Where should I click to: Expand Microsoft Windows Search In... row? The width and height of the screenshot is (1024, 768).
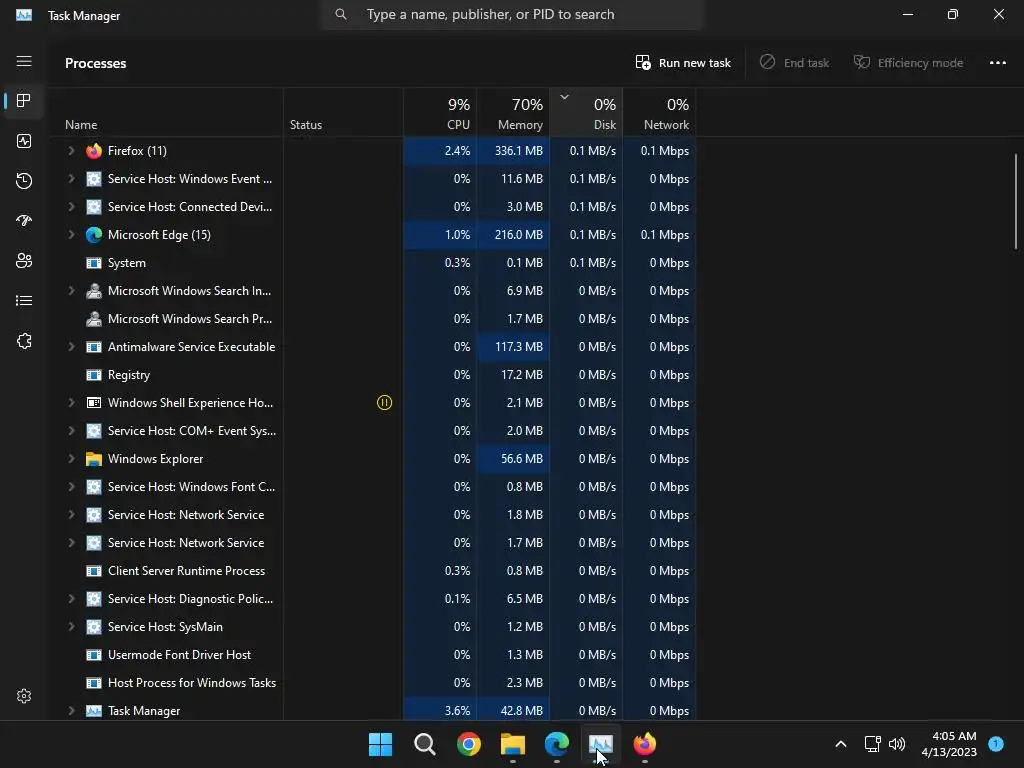point(71,291)
